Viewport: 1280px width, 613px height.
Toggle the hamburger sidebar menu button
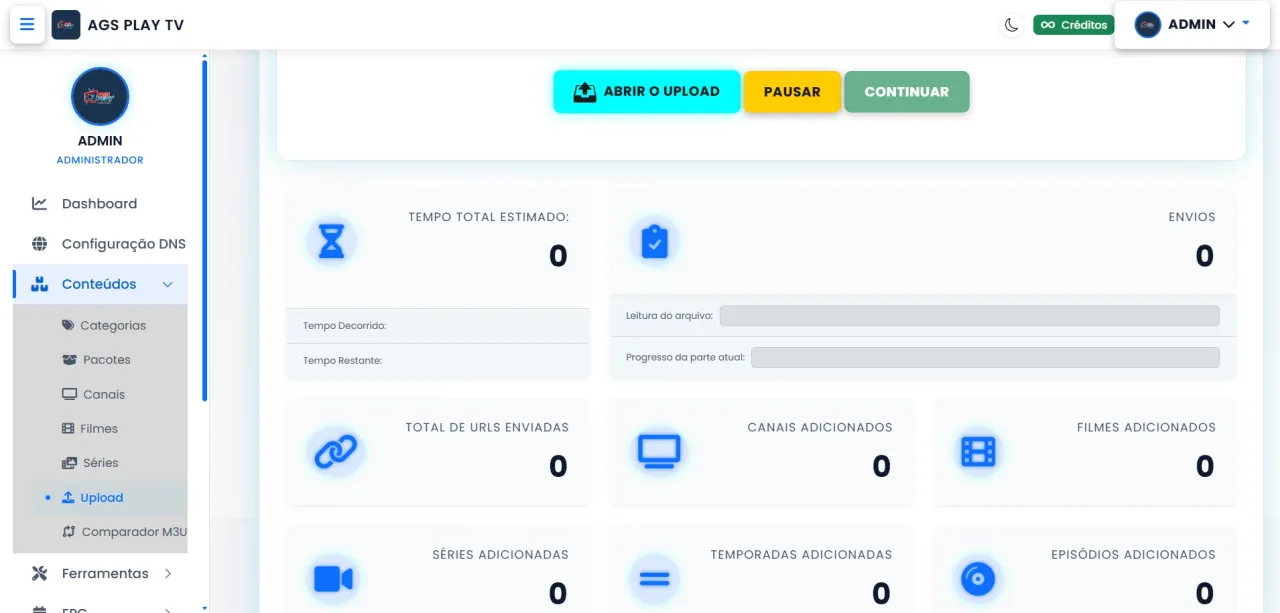pos(27,25)
